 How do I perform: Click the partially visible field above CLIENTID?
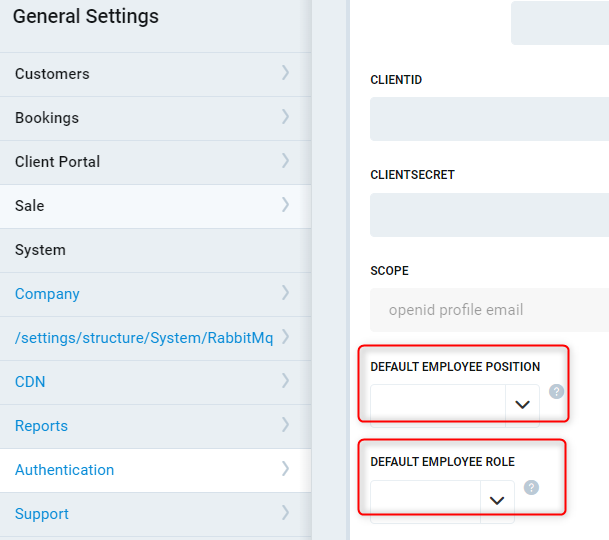click(x=559, y=23)
